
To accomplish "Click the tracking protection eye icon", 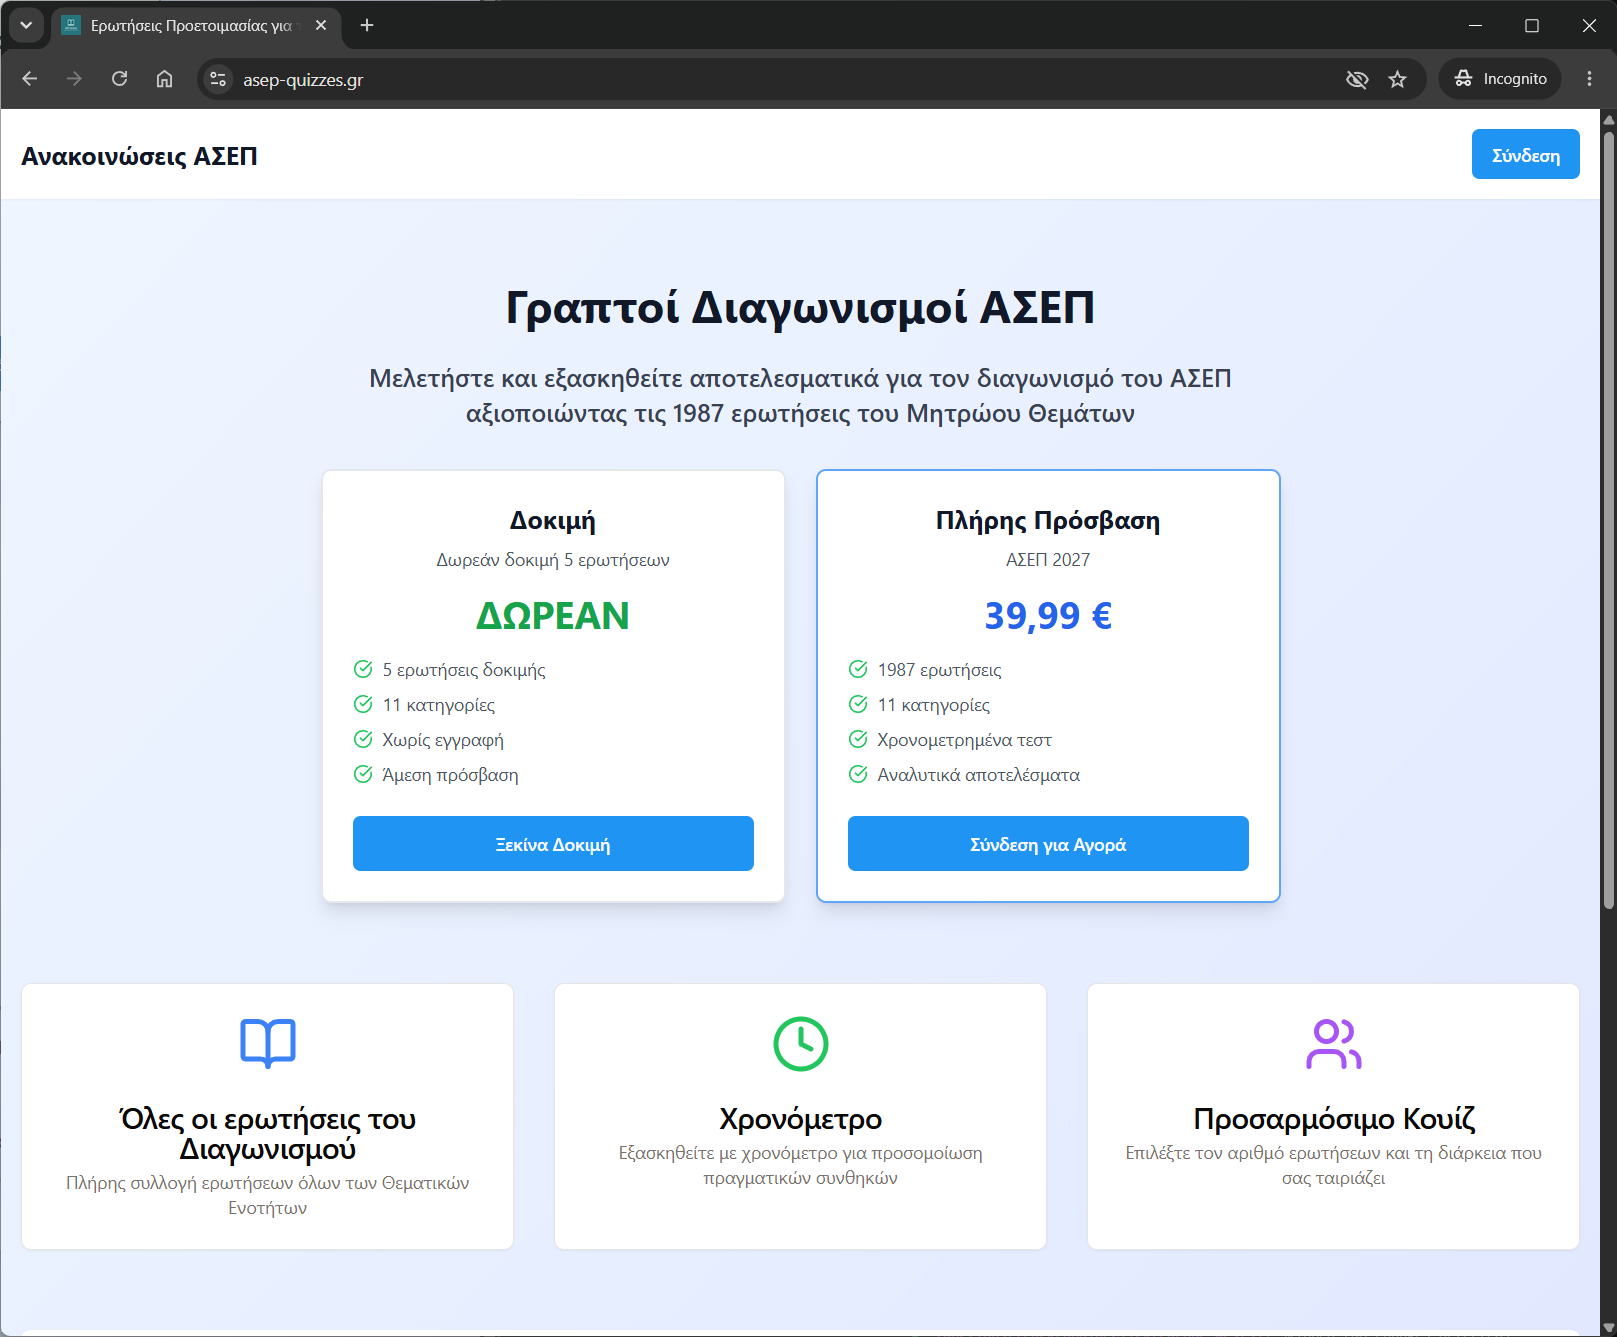I will (1357, 79).
